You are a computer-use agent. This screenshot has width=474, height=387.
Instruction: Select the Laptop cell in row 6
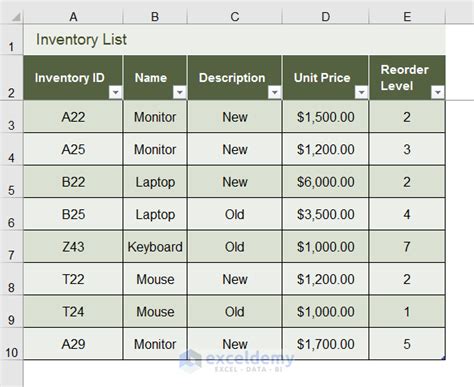[155, 214]
